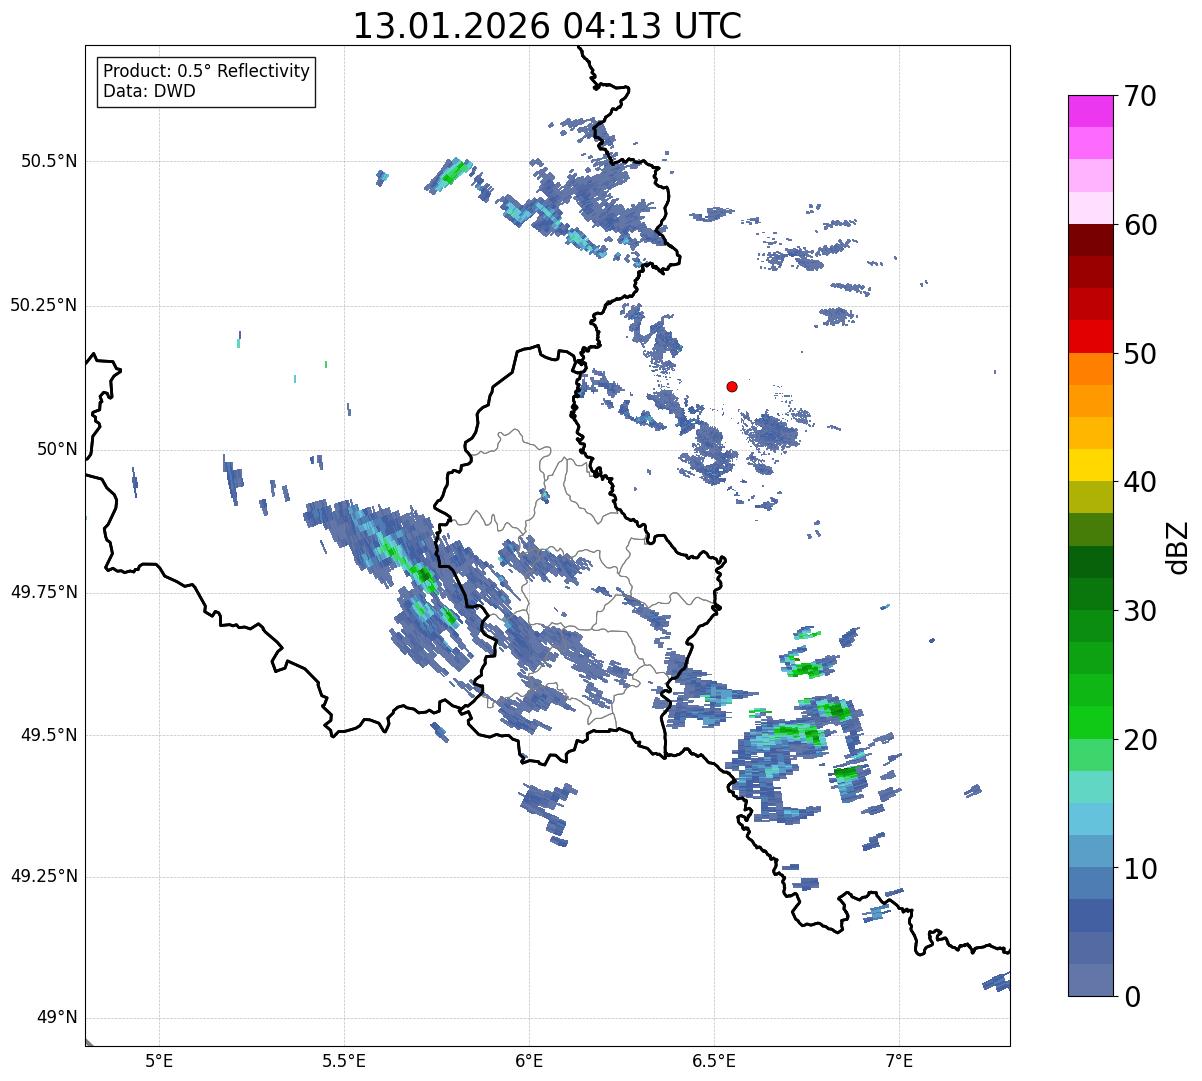Click the 50°N latitude label
This screenshot has height=1081, width=1202.
[x=57, y=449]
